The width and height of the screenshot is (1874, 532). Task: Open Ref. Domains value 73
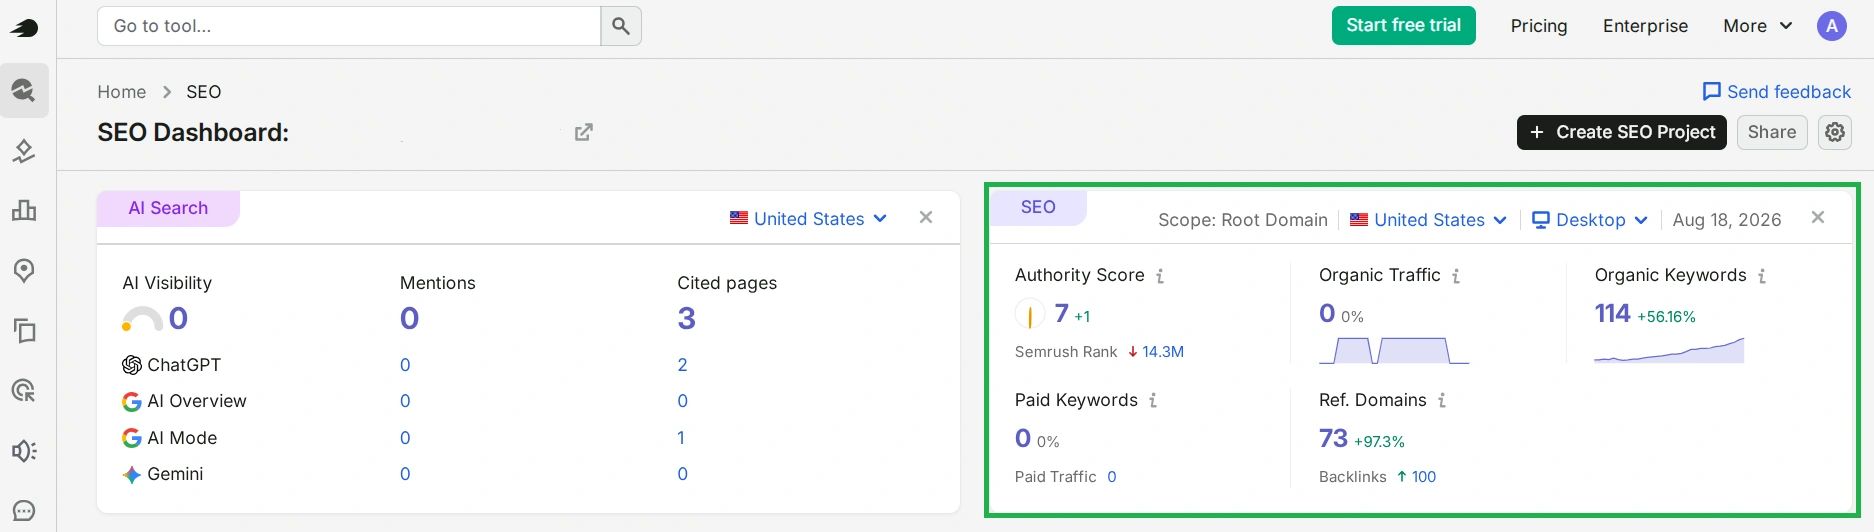1333,439
